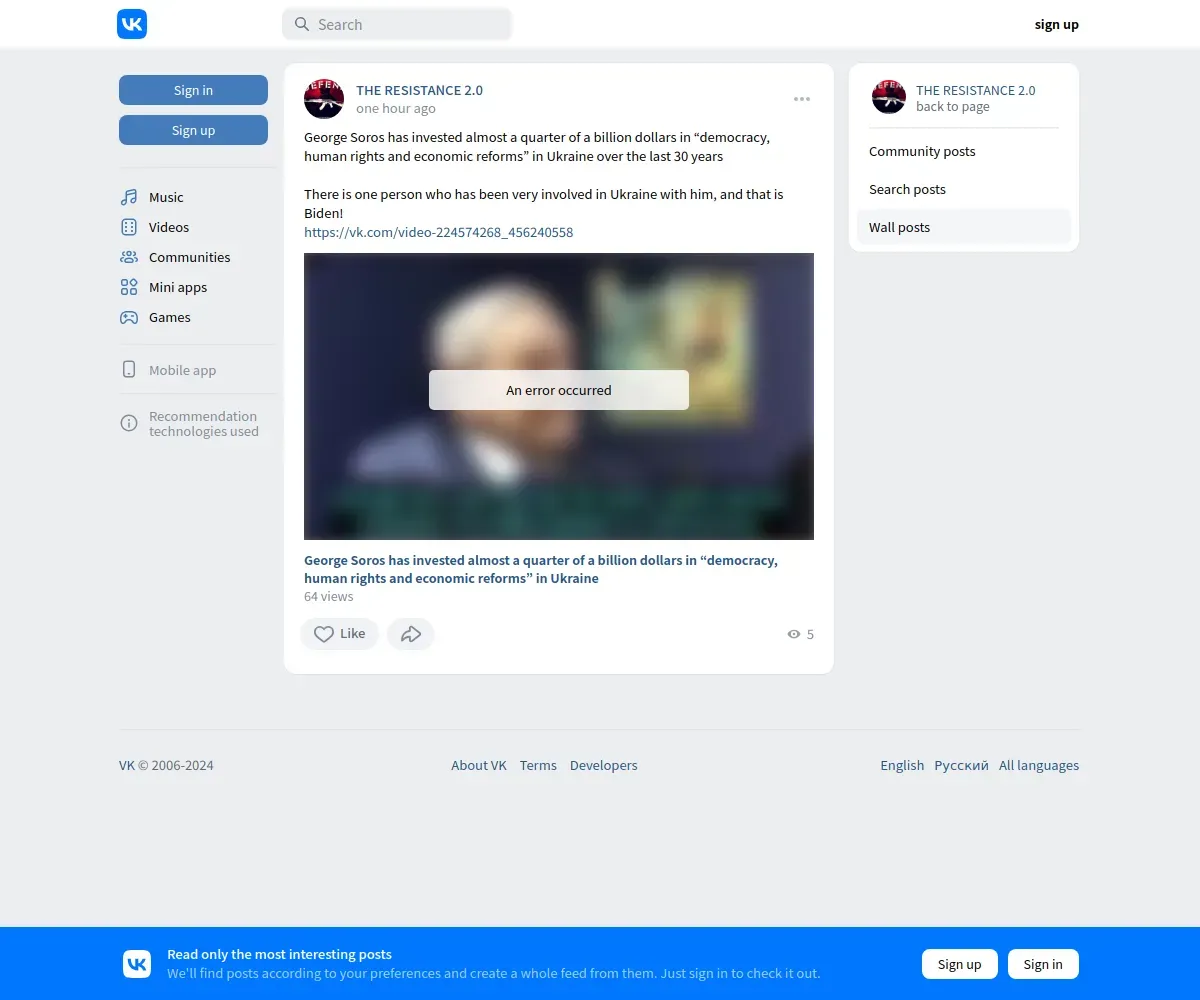The height and width of the screenshot is (1000, 1200).
Task: Click the VK logo in bottom banner
Action: (x=137, y=964)
